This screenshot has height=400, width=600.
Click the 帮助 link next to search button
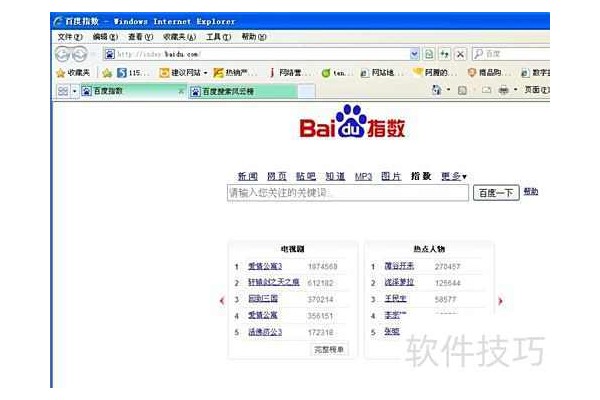coord(531,192)
